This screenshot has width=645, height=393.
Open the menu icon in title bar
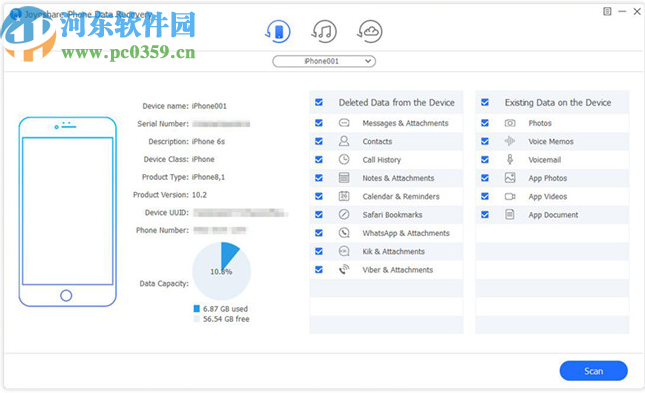607,12
